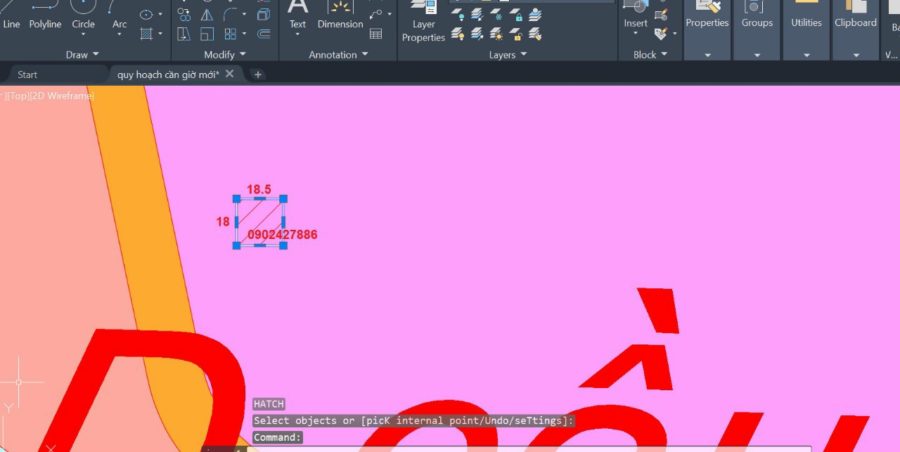Click the layer Freeze icon
Screen dimensions: 900x452
(x=496, y=14)
